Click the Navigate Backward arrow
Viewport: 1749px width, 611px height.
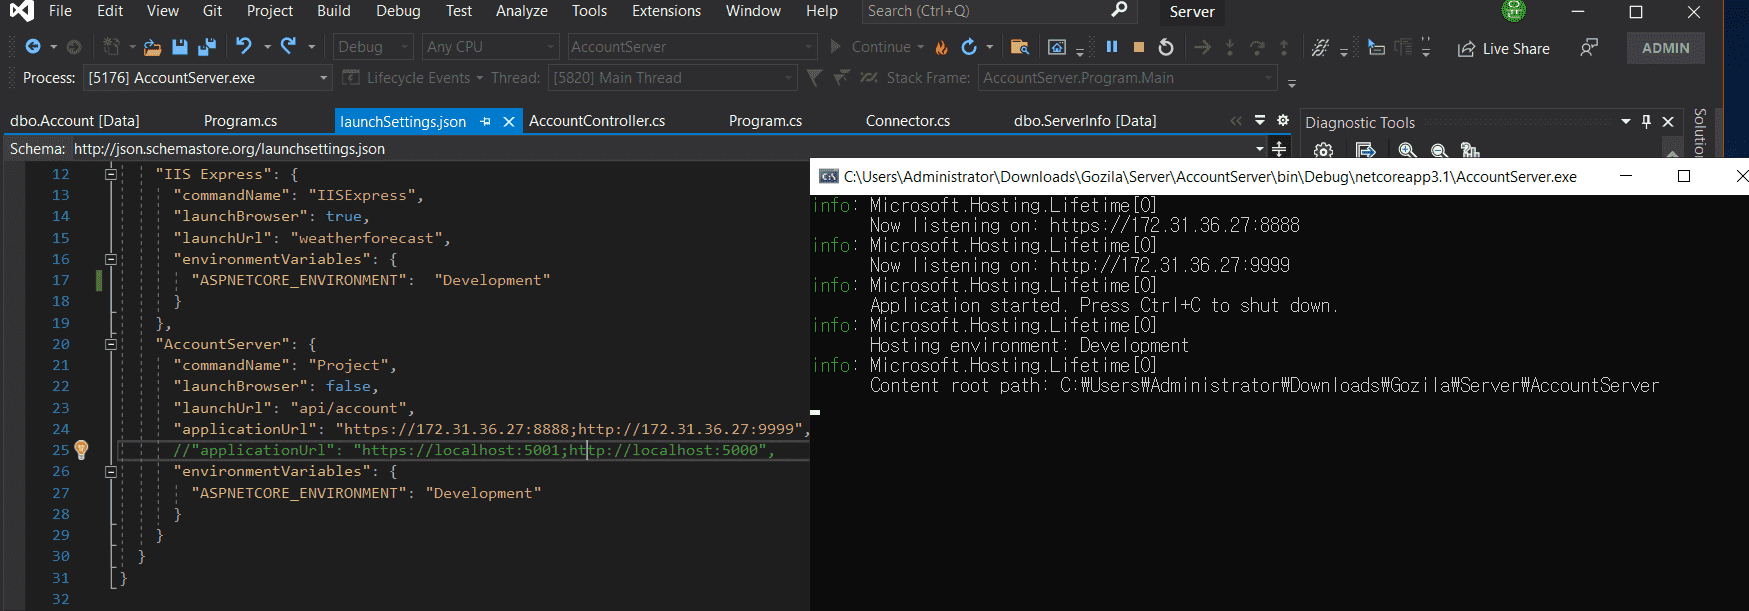[x=33, y=47]
